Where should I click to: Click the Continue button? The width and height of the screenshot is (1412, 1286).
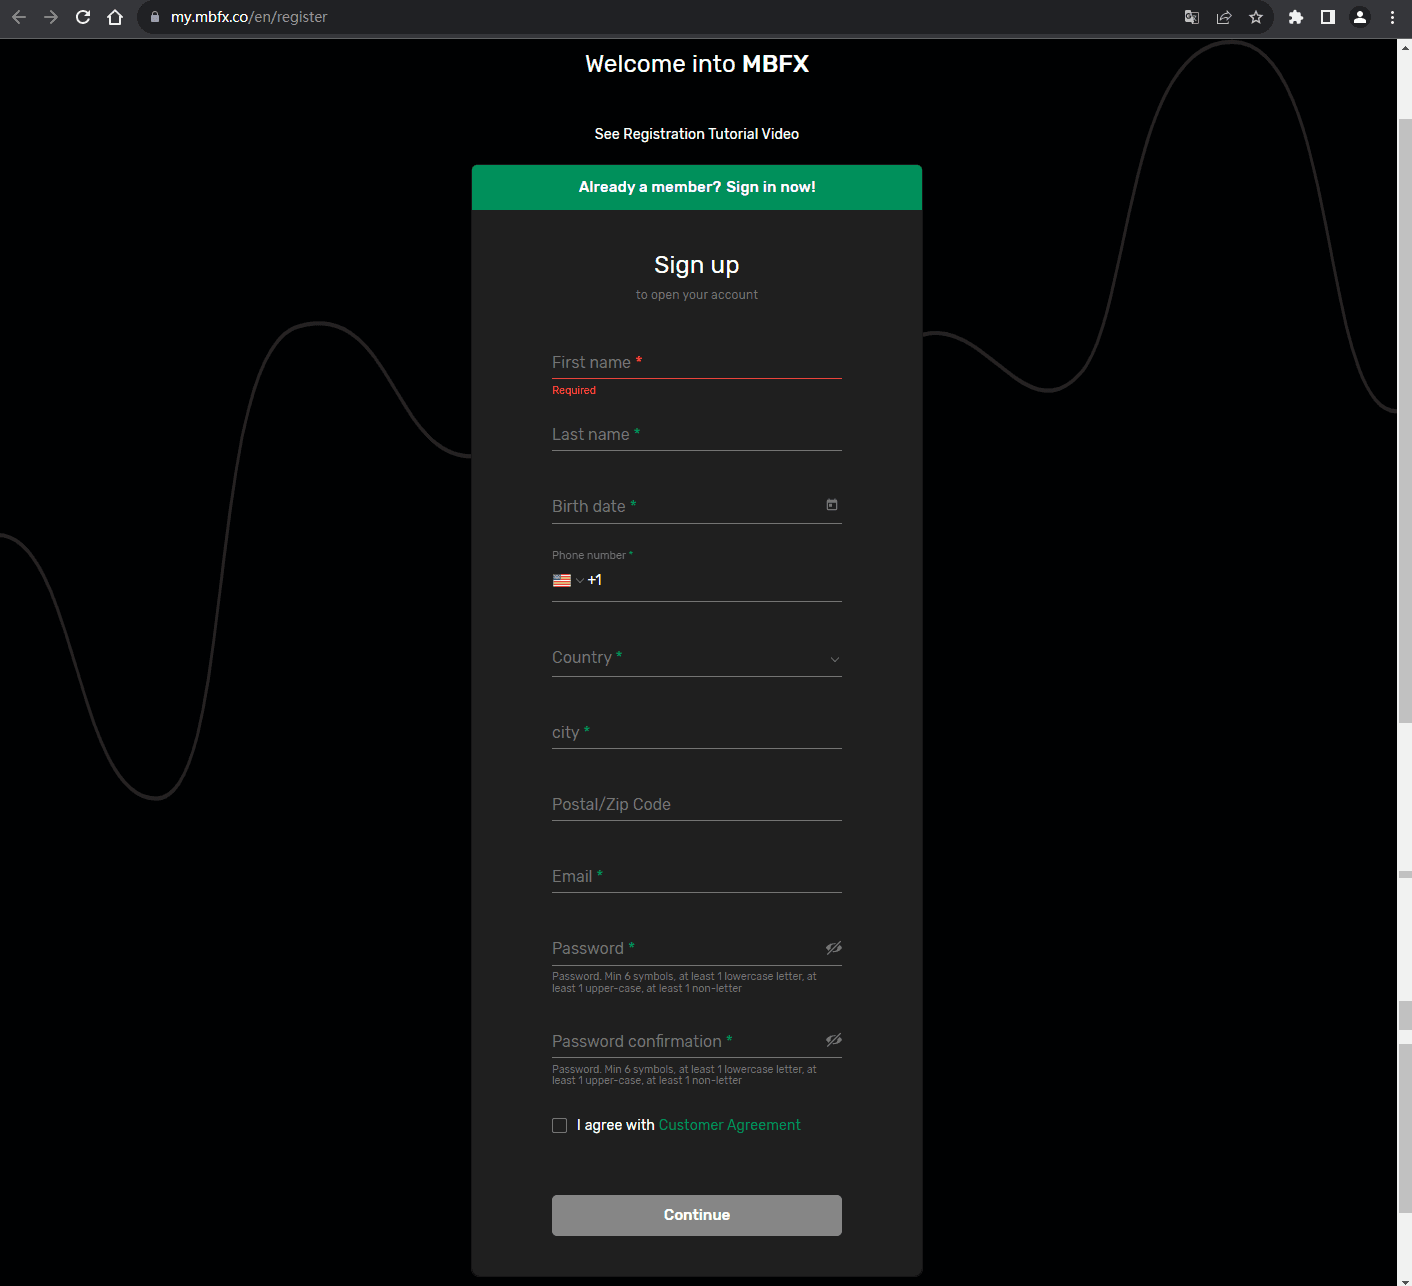click(x=697, y=1215)
